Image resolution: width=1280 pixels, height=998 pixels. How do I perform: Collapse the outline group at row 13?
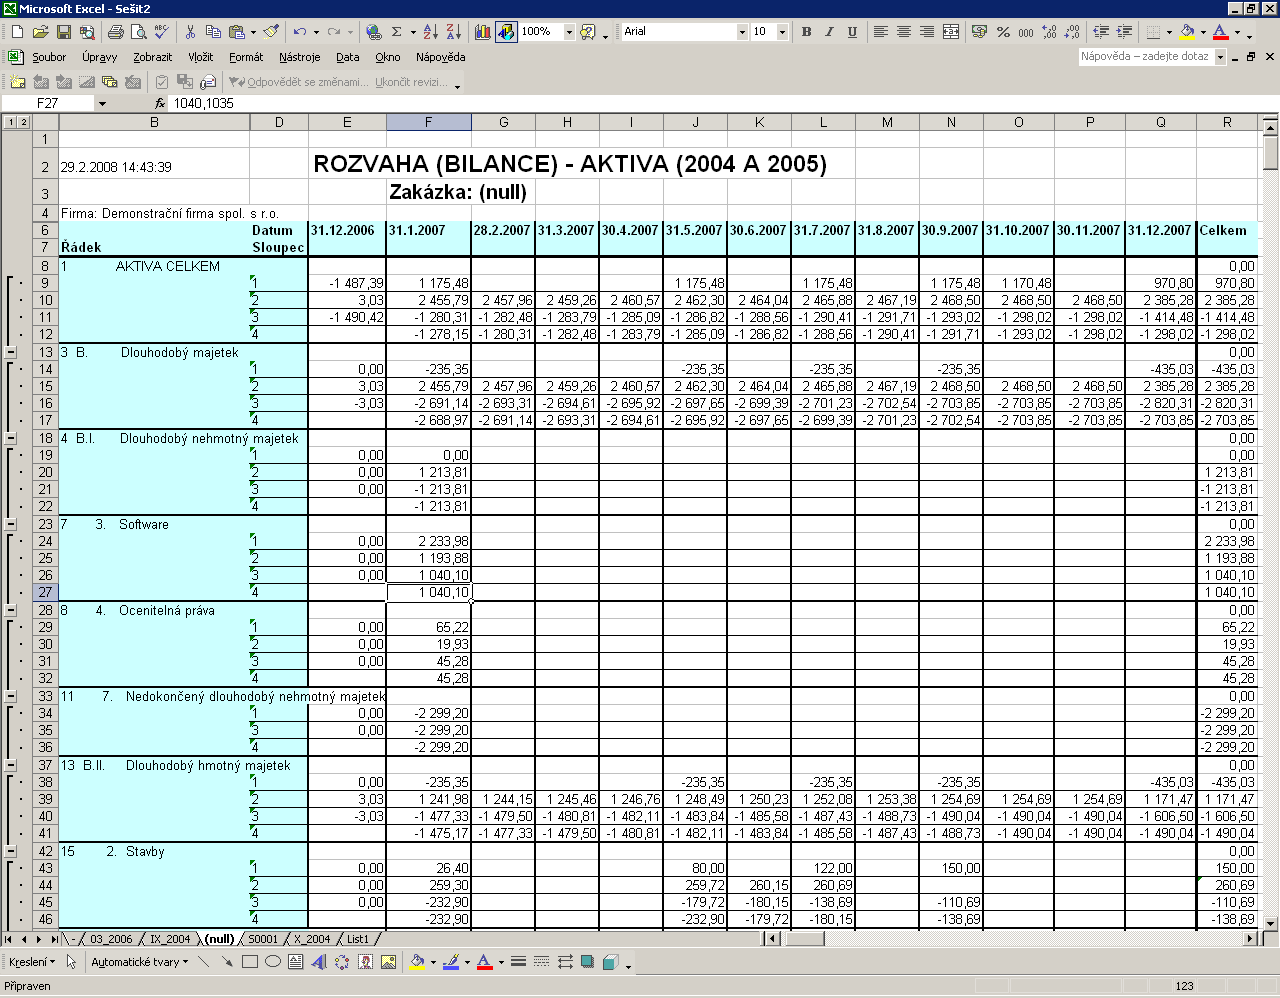pyautogui.click(x=11, y=352)
